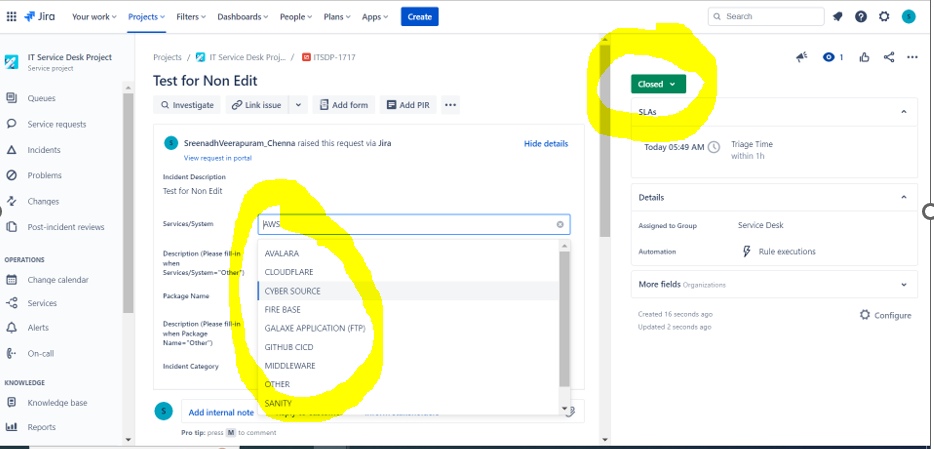
Task: Select OTHER from the dropdown list
Action: click(408, 384)
